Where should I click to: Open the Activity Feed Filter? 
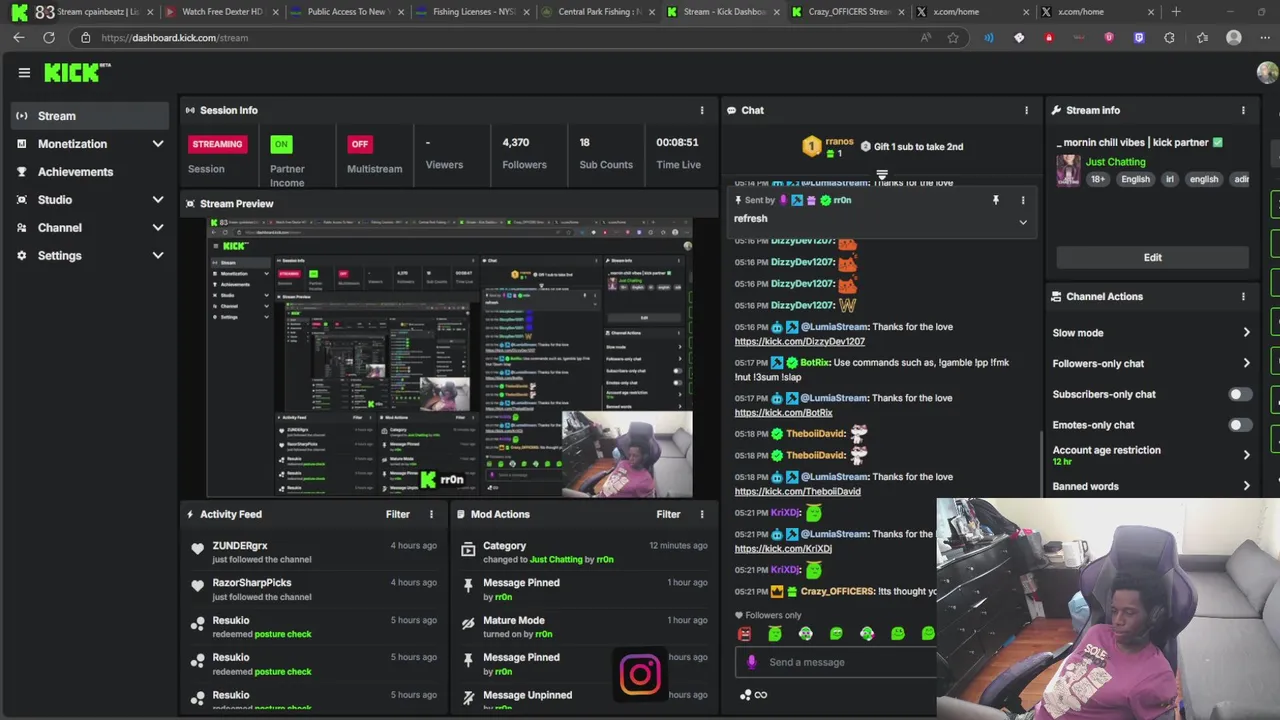(x=398, y=514)
